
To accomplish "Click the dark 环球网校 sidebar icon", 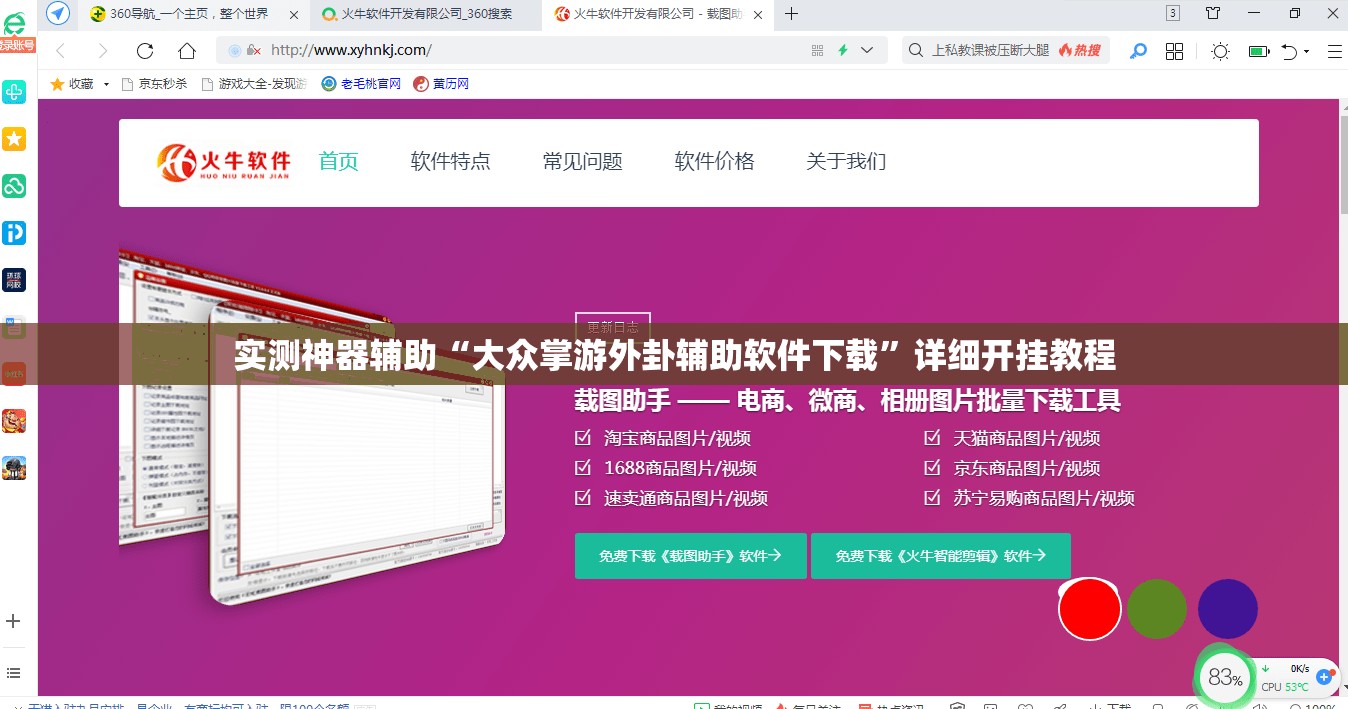I will pos(14,280).
